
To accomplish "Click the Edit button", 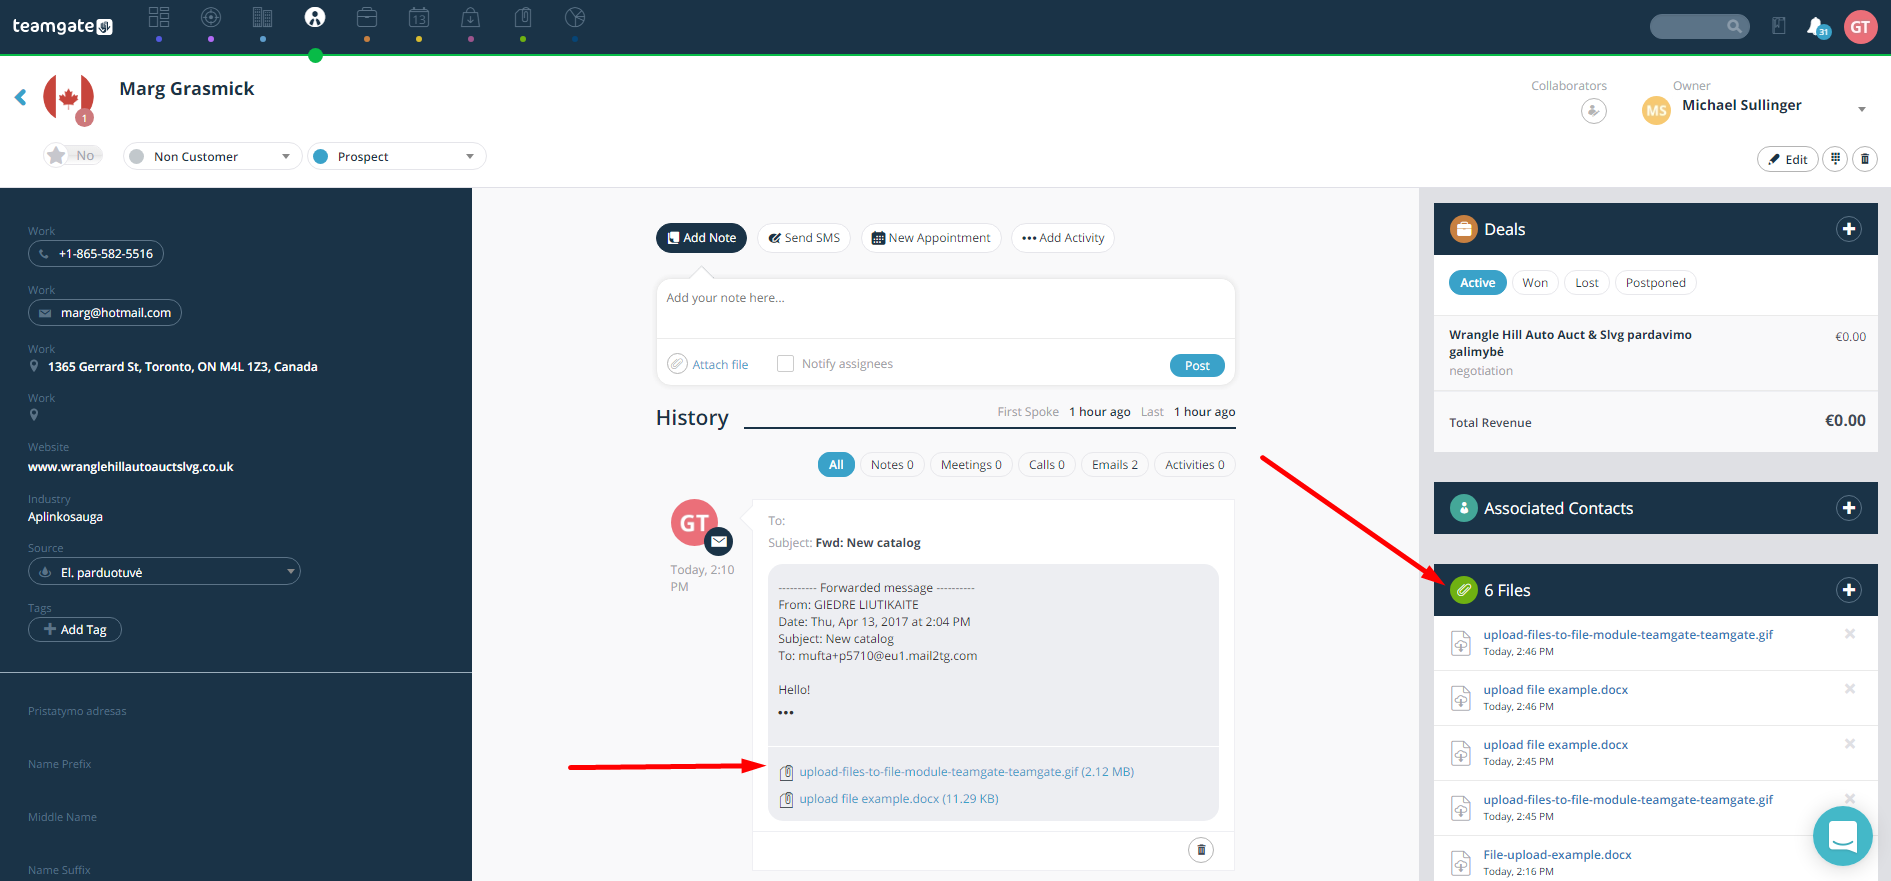I will coord(1787,159).
